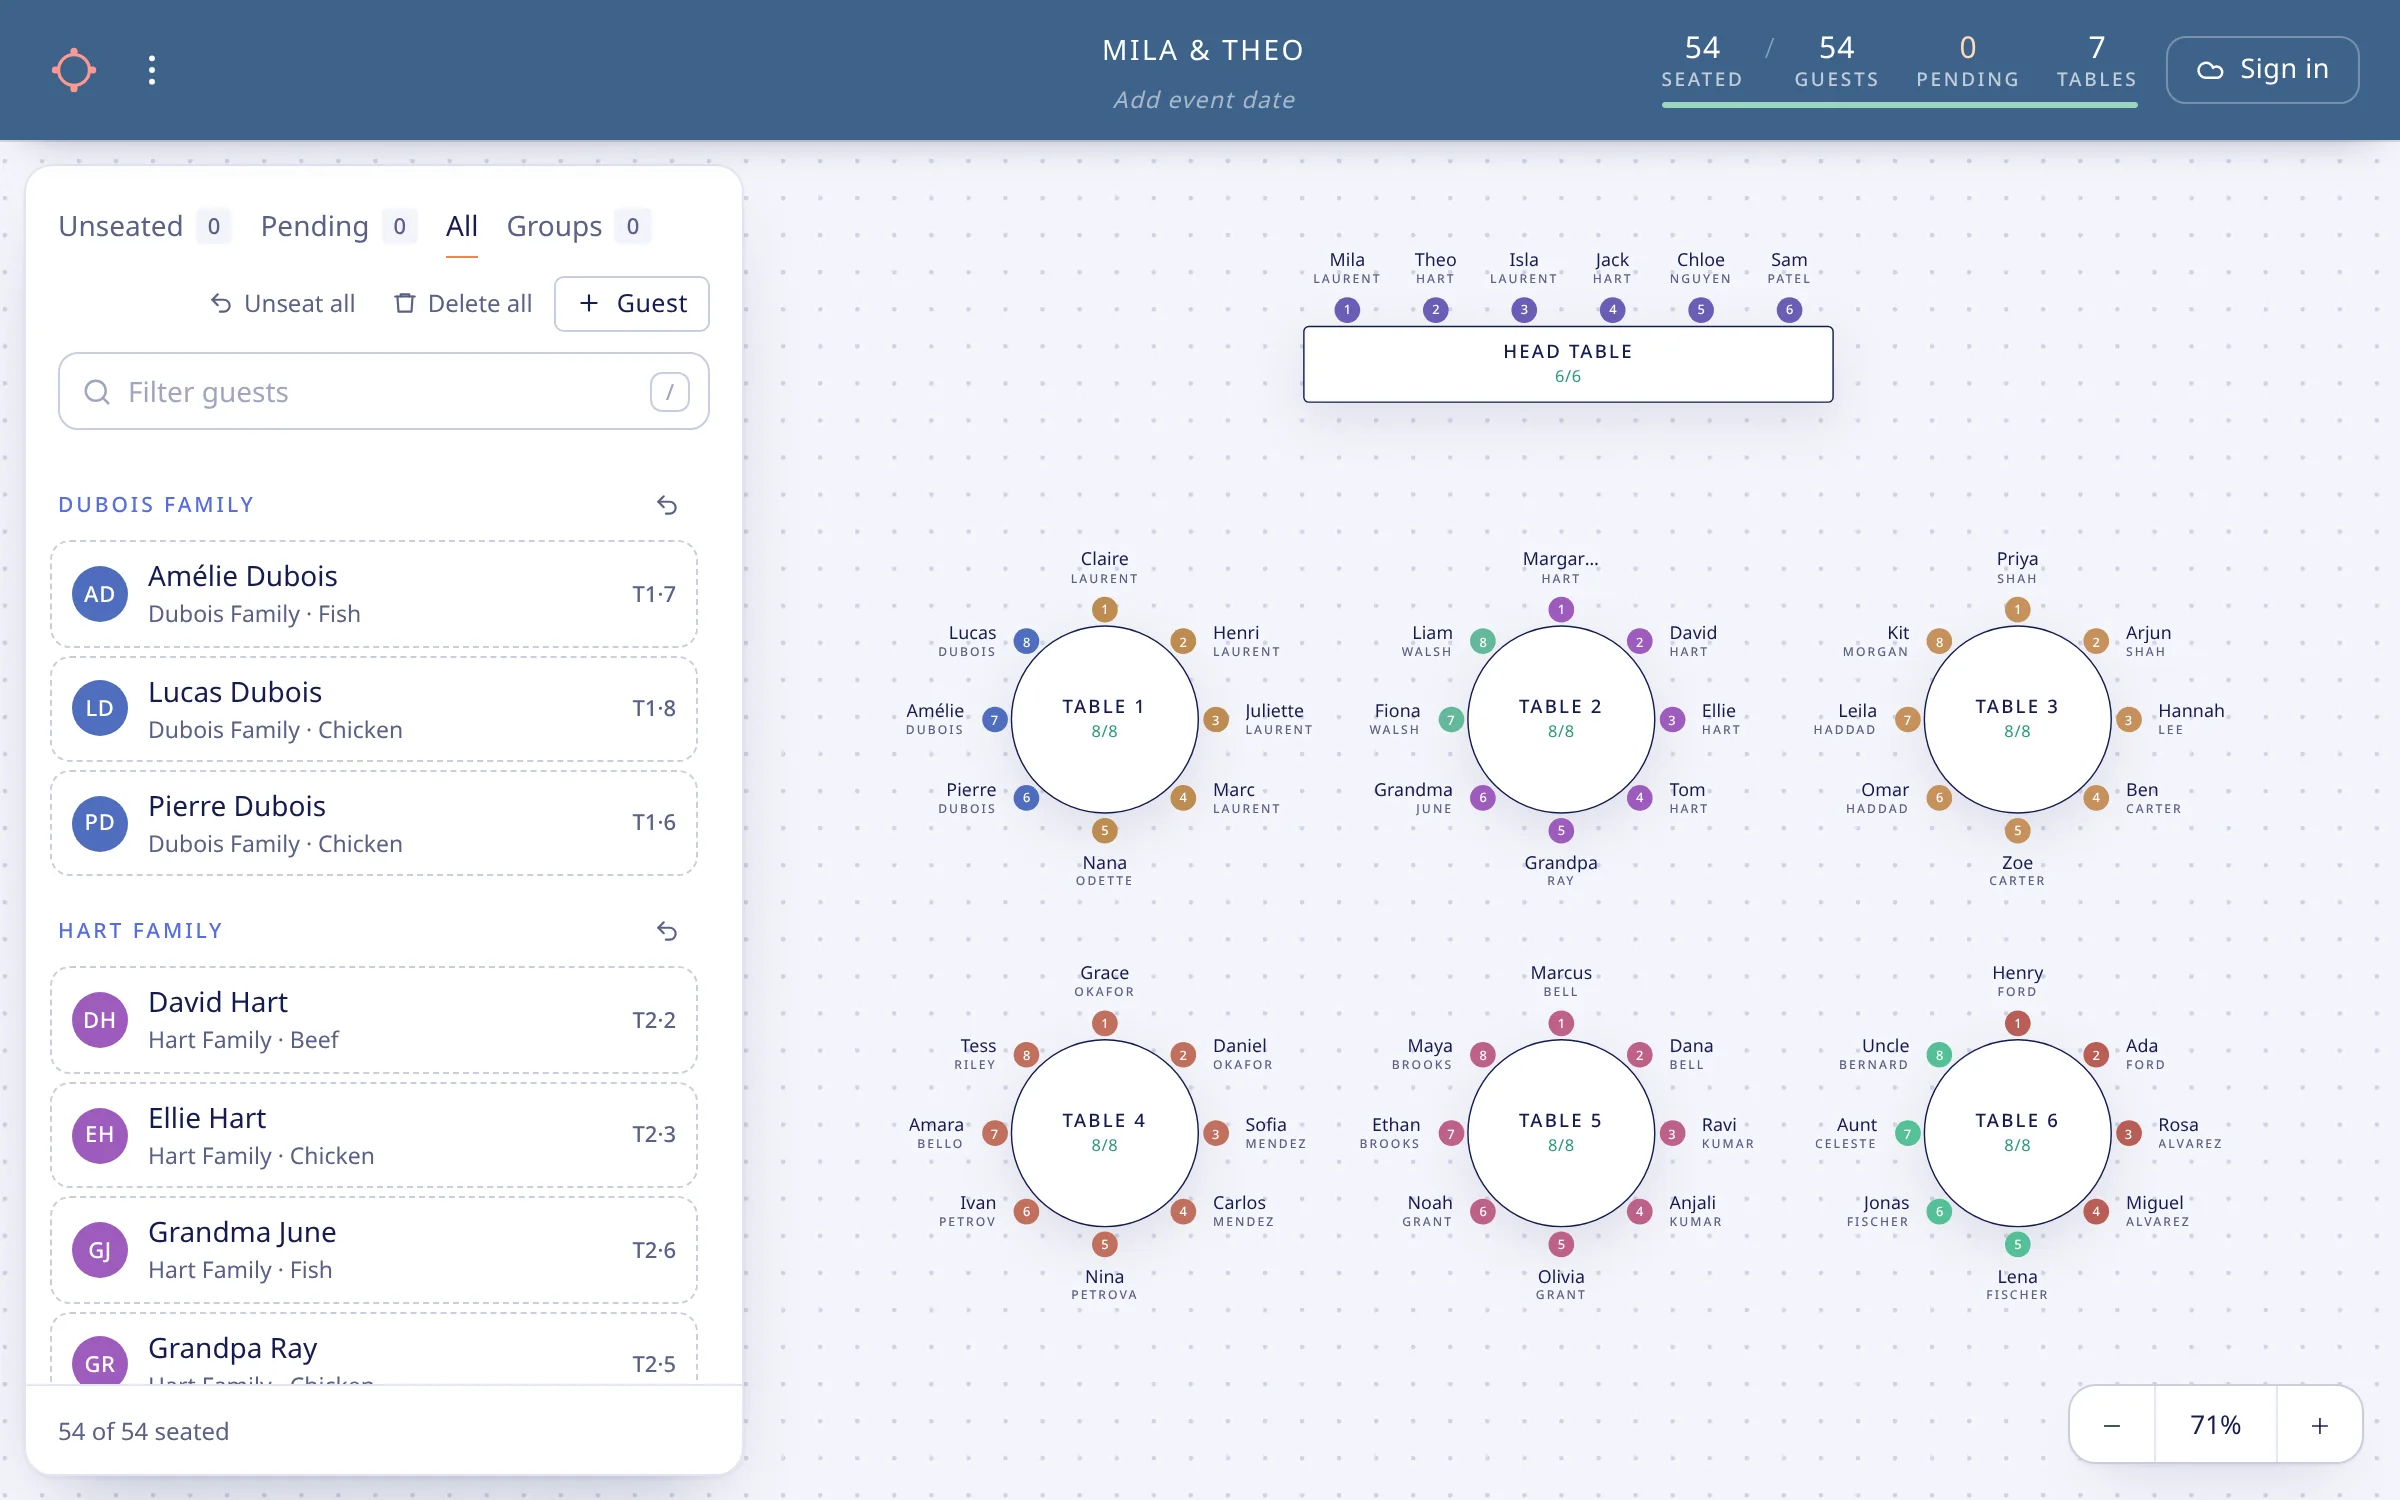2400x1500 pixels.
Task: Select Table 1 circle
Action: pos(1104,719)
